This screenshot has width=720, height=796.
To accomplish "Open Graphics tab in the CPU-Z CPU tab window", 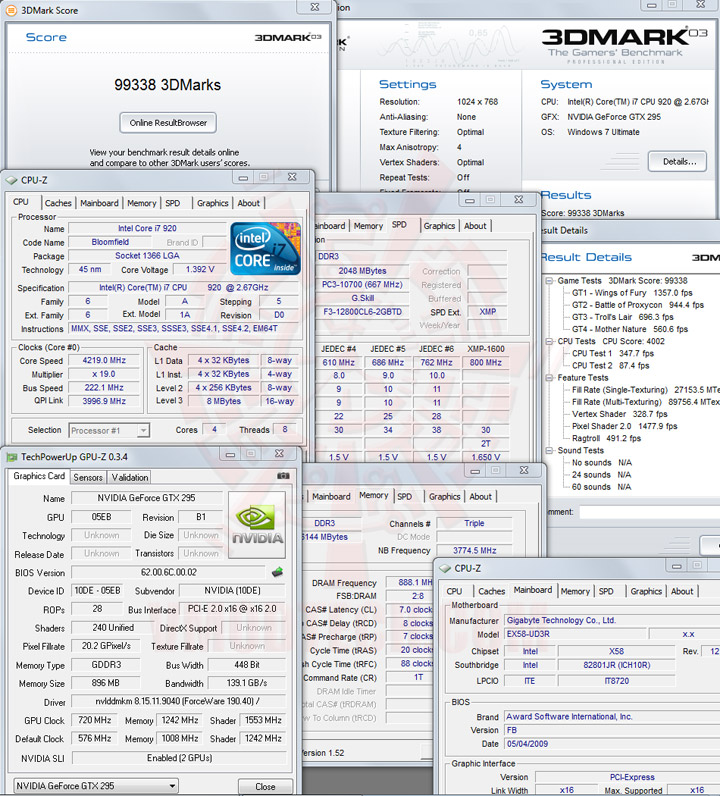I will click(x=213, y=203).
